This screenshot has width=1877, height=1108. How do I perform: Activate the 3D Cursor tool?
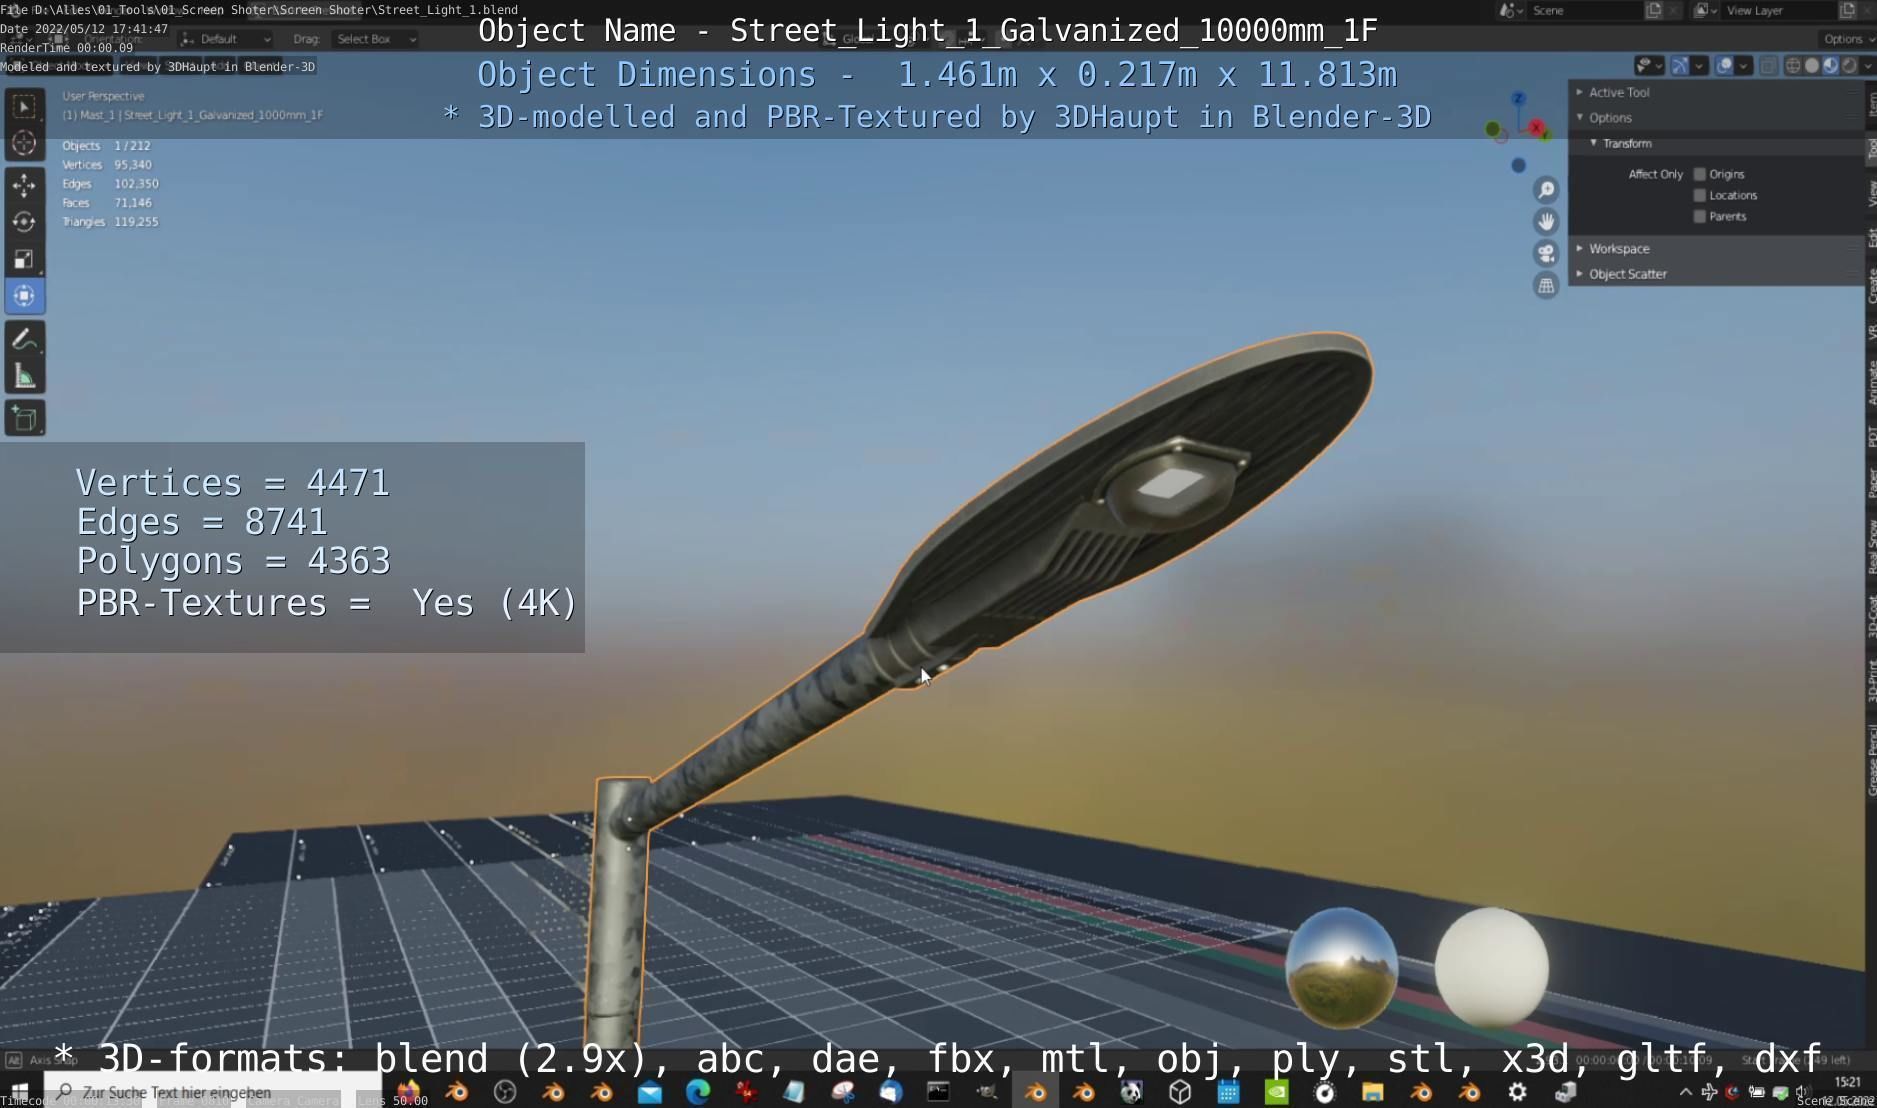(x=25, y=144)
